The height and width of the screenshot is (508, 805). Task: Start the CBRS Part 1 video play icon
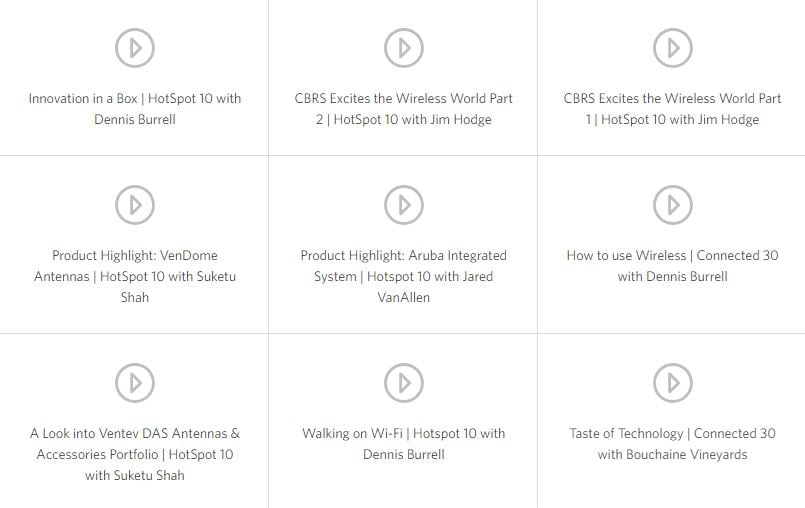(x=672, y=47)
